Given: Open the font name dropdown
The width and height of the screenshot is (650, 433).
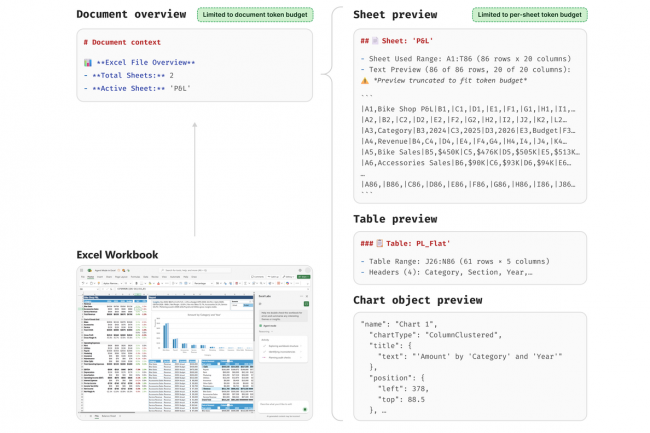Looking at the screenshot, I should pos(113,283).
